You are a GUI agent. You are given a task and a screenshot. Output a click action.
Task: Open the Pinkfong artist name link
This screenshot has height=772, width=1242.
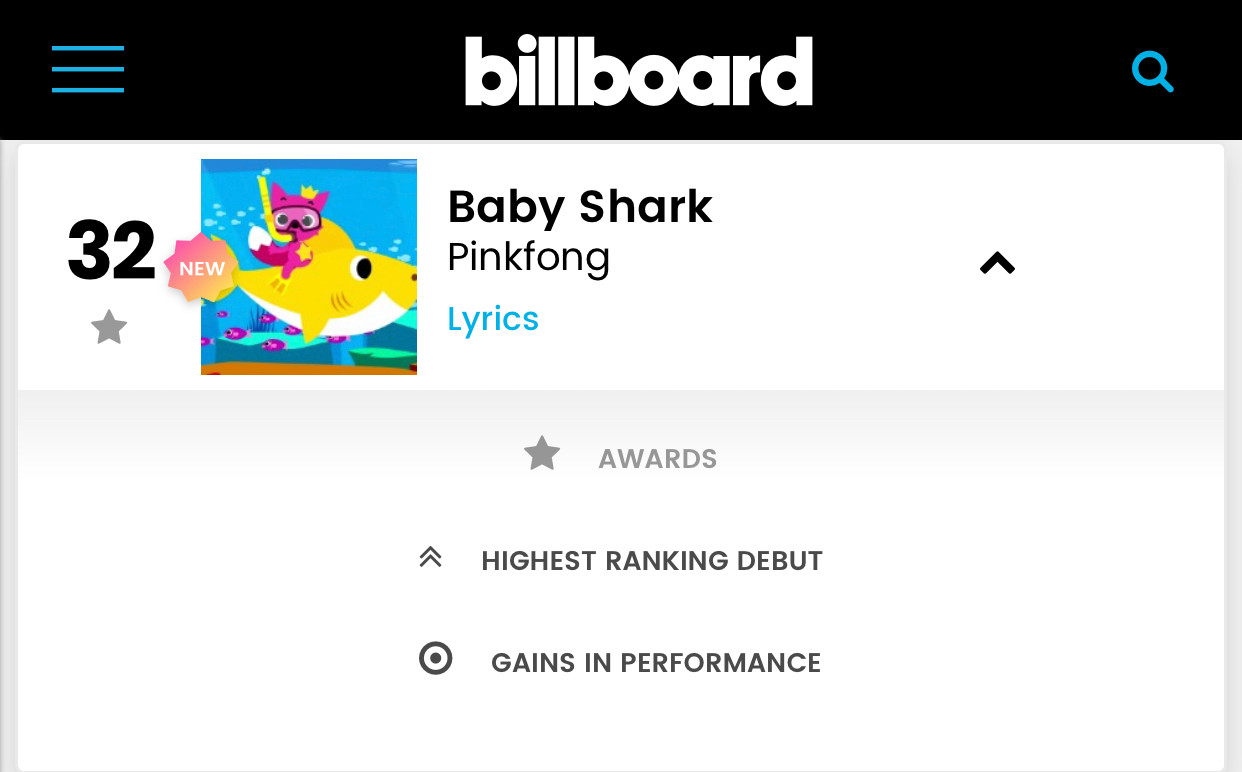(528, 258)
